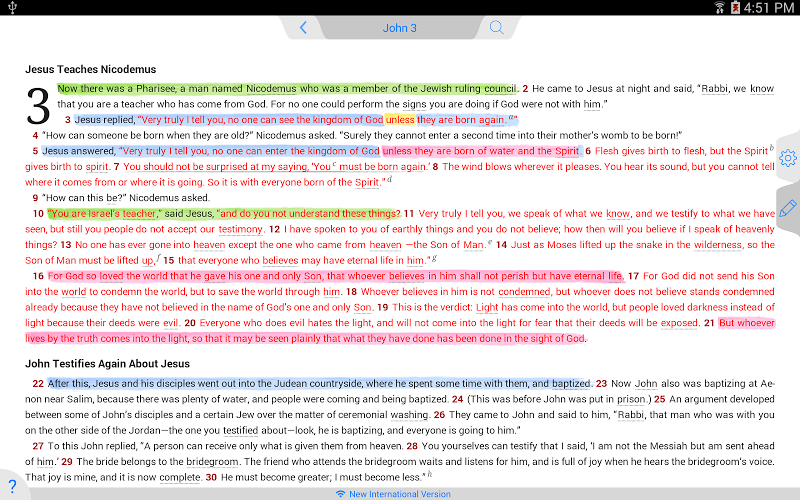The image size is (800, 500).
Task: Open footnote a after 'born again.'
Action: [x=511, y=117]
